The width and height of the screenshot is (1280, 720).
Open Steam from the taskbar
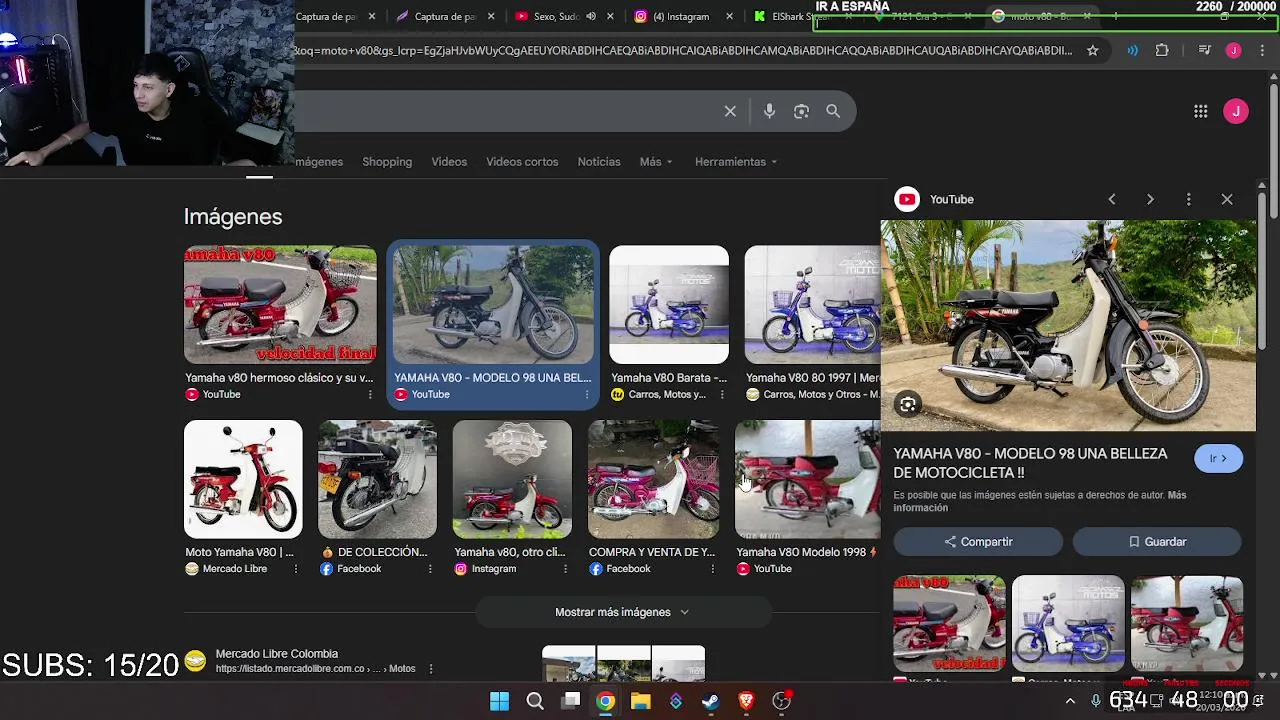coord(711,701)
